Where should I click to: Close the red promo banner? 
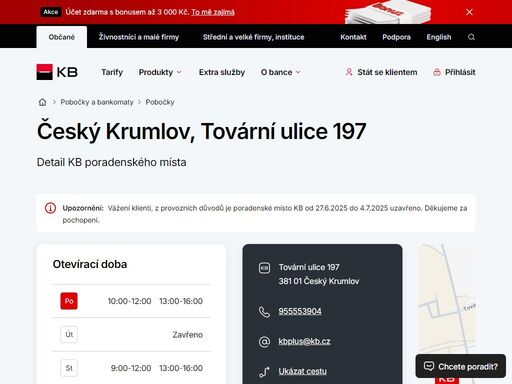469,12
